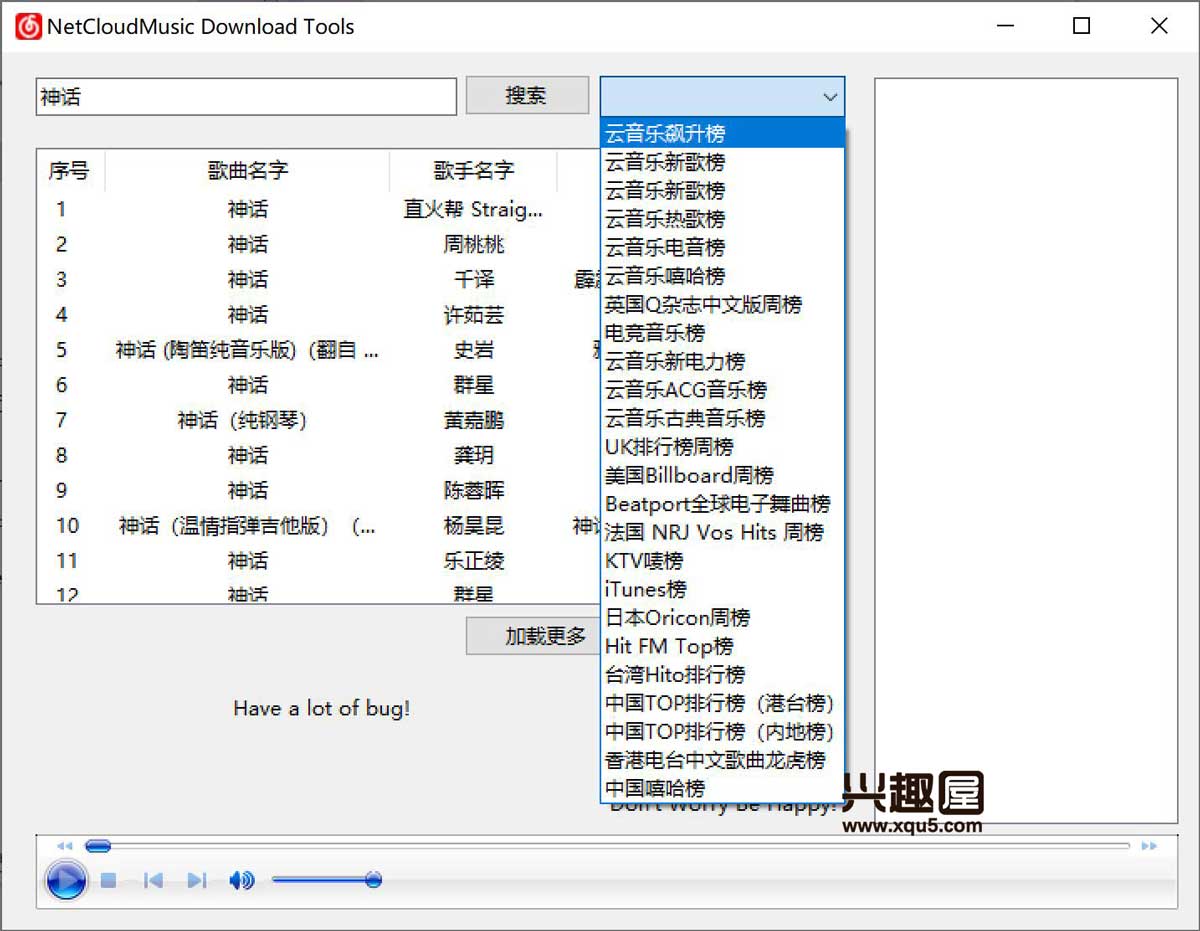Pick 英国Q杂志中文版周榜 from the list
Screen dimensions: 1200x931
point(723,304)
